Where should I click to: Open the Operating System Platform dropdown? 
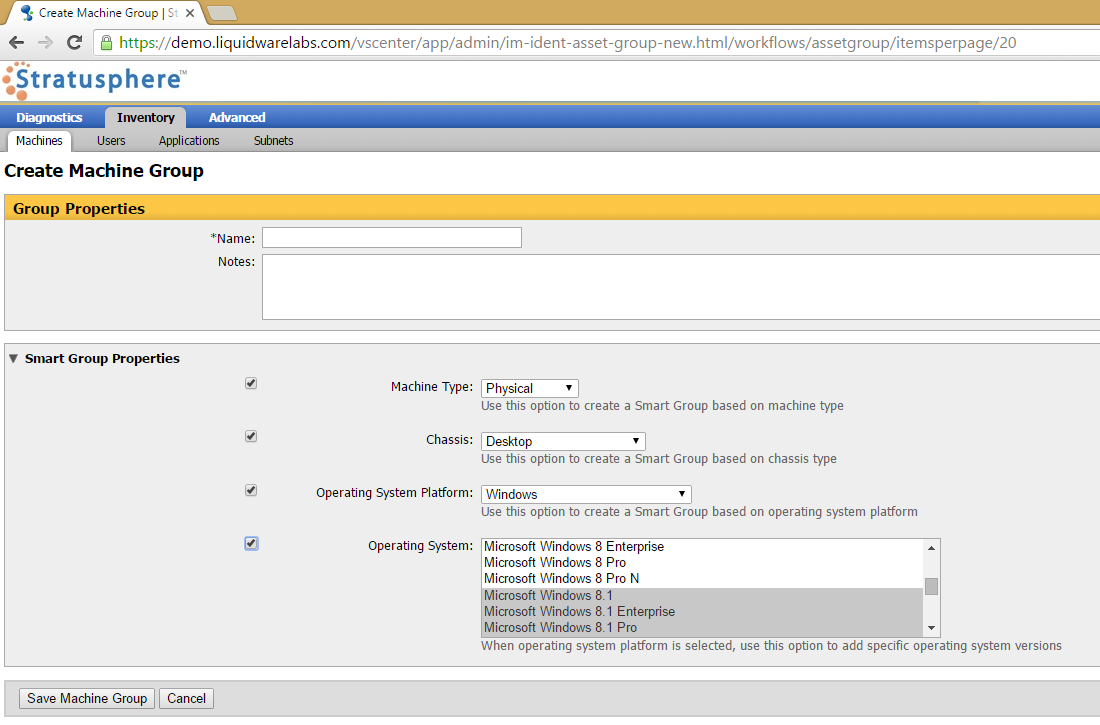(x=586, y=494)
